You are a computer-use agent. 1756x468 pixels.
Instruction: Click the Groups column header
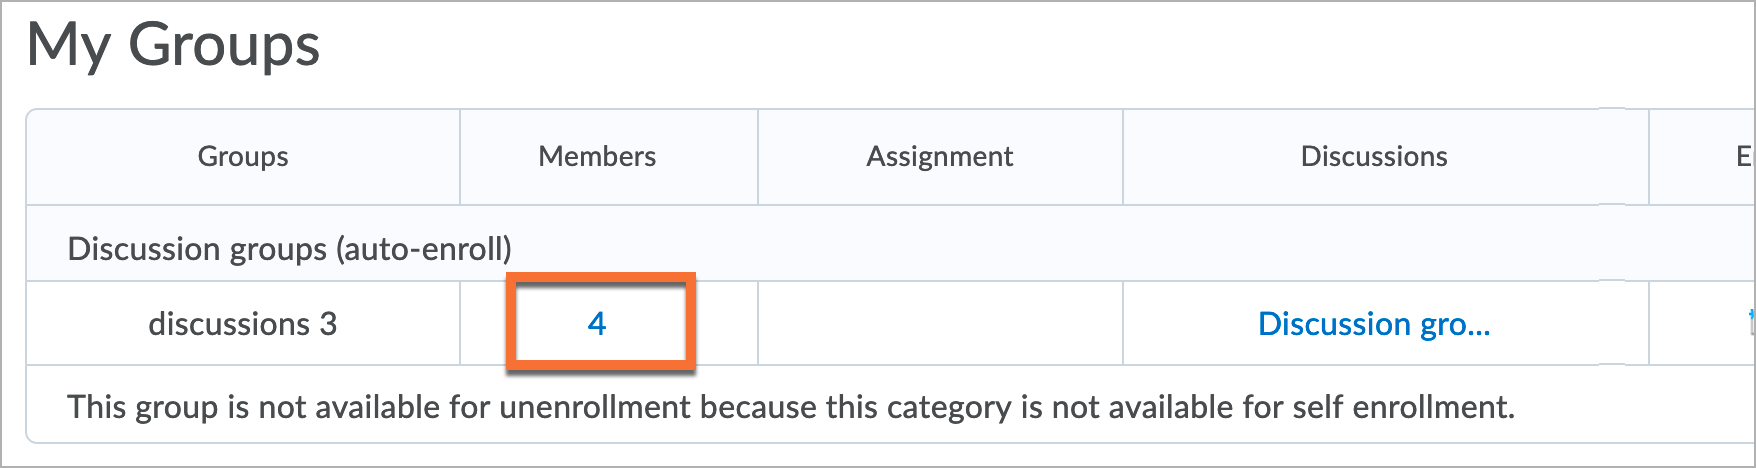243,156
